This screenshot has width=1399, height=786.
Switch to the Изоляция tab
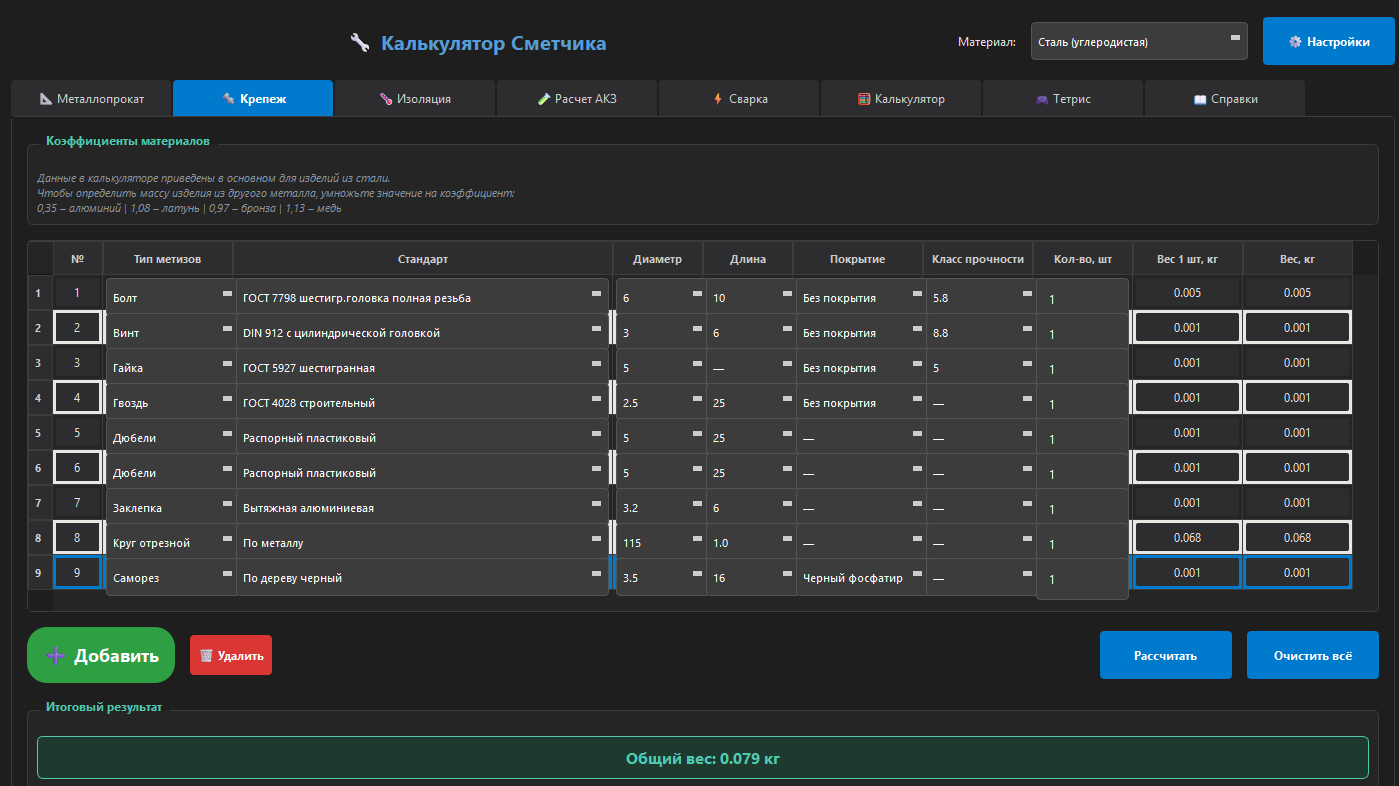point(415,99)
